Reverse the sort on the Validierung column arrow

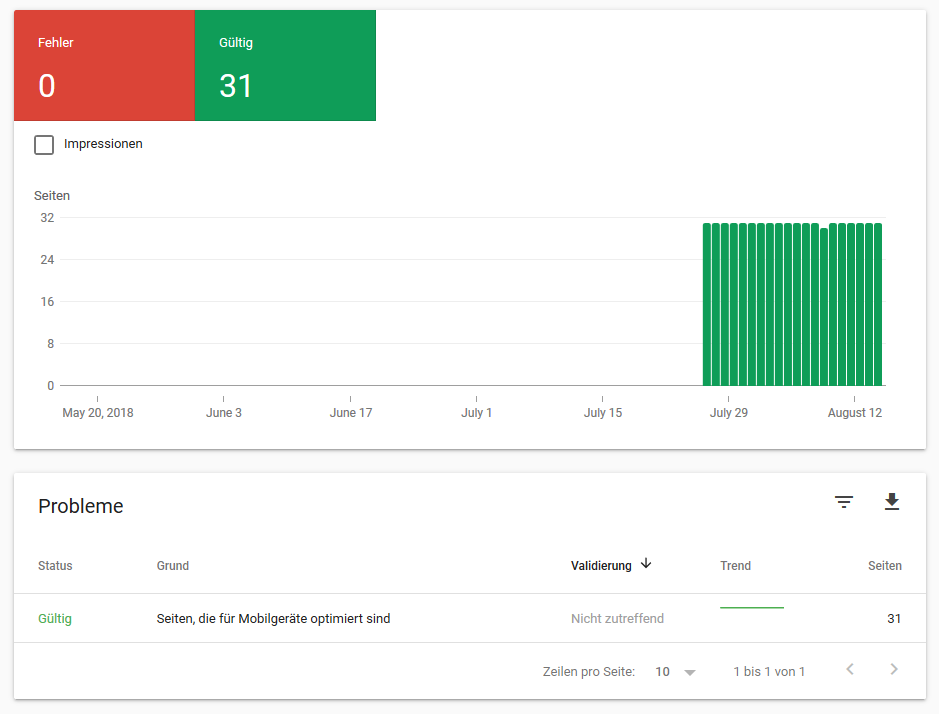coord(645,564)
